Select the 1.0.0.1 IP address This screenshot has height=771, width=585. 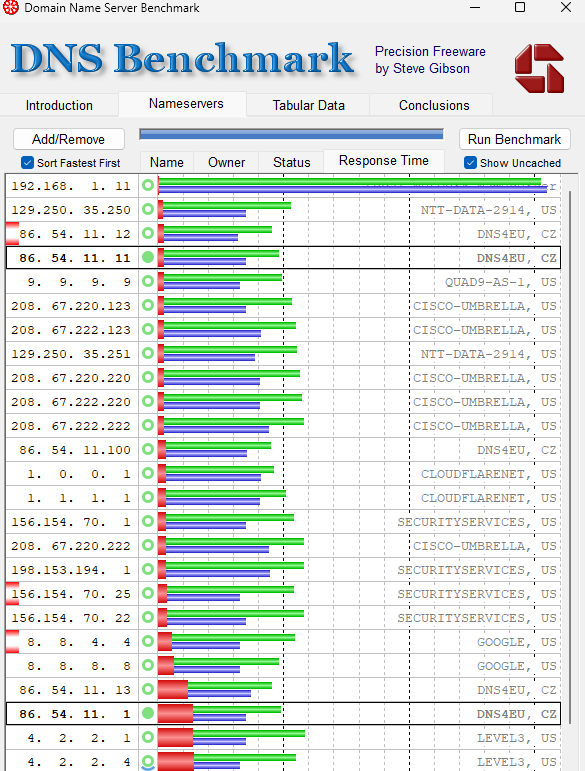pyautogui.click(x=79, y=474)
